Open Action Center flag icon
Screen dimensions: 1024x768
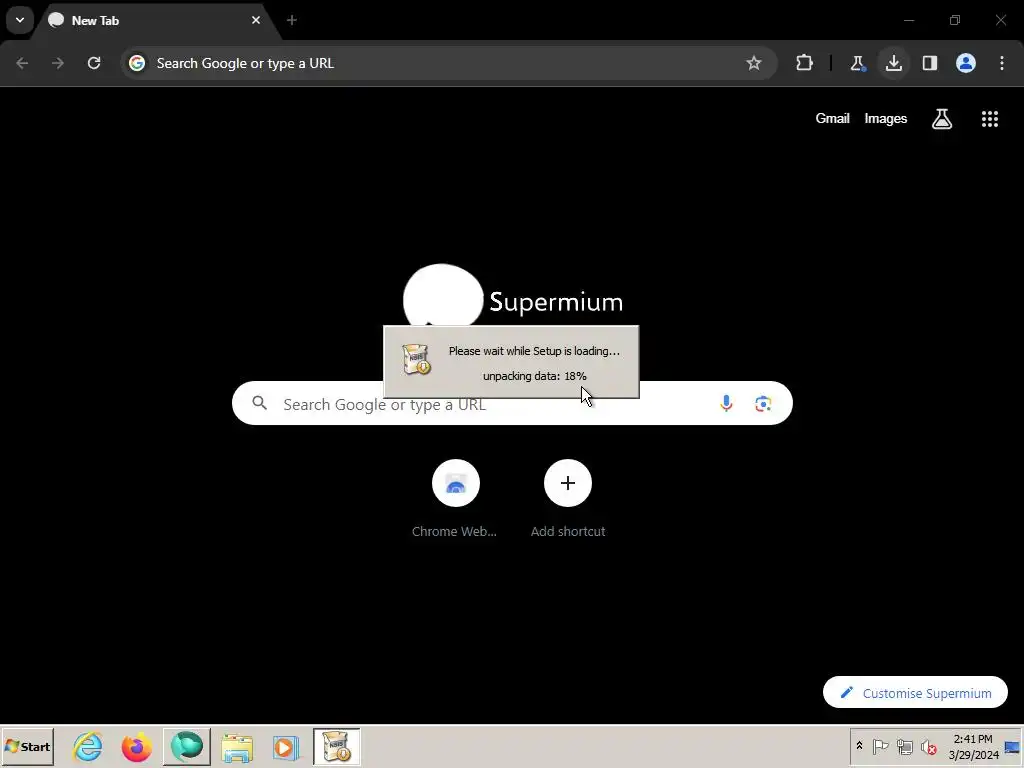pos(880,746)
